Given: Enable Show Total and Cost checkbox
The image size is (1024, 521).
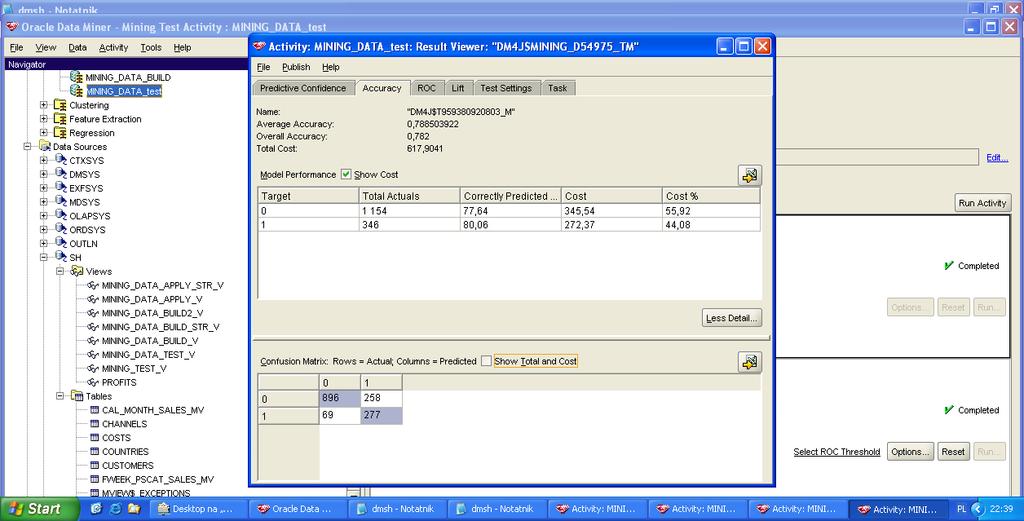Looking at the screenshot, I should [486, 361].
